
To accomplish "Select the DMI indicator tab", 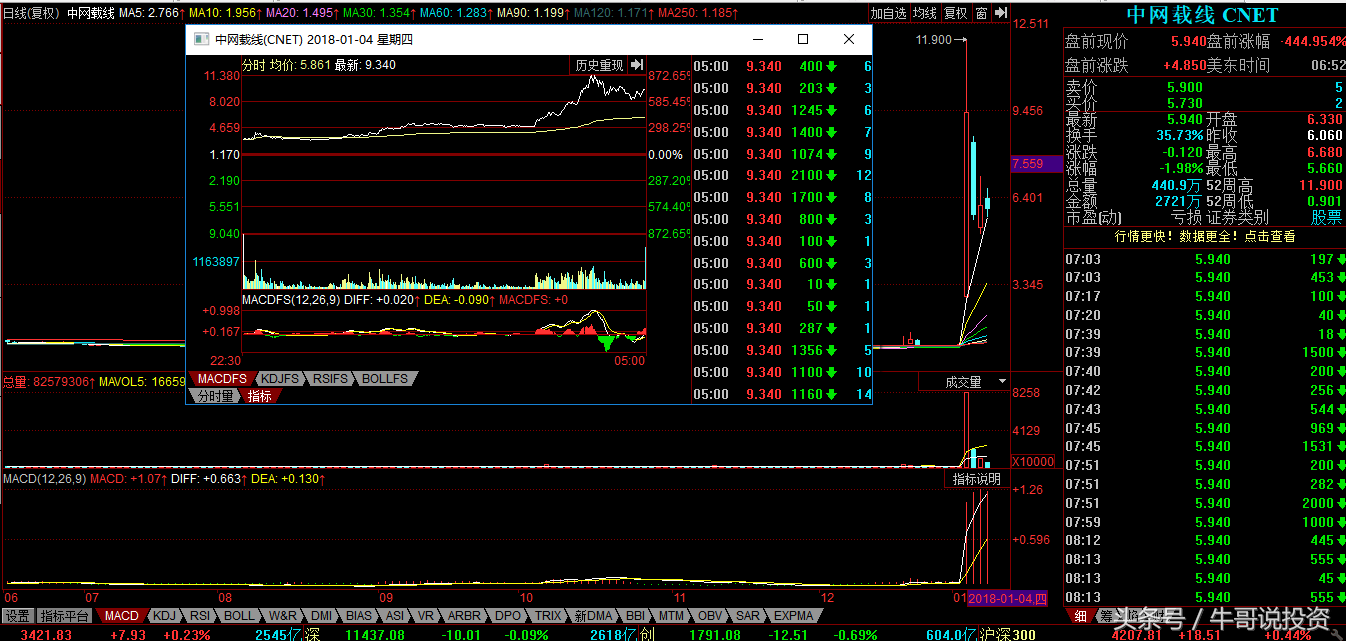I will [321, 615].
